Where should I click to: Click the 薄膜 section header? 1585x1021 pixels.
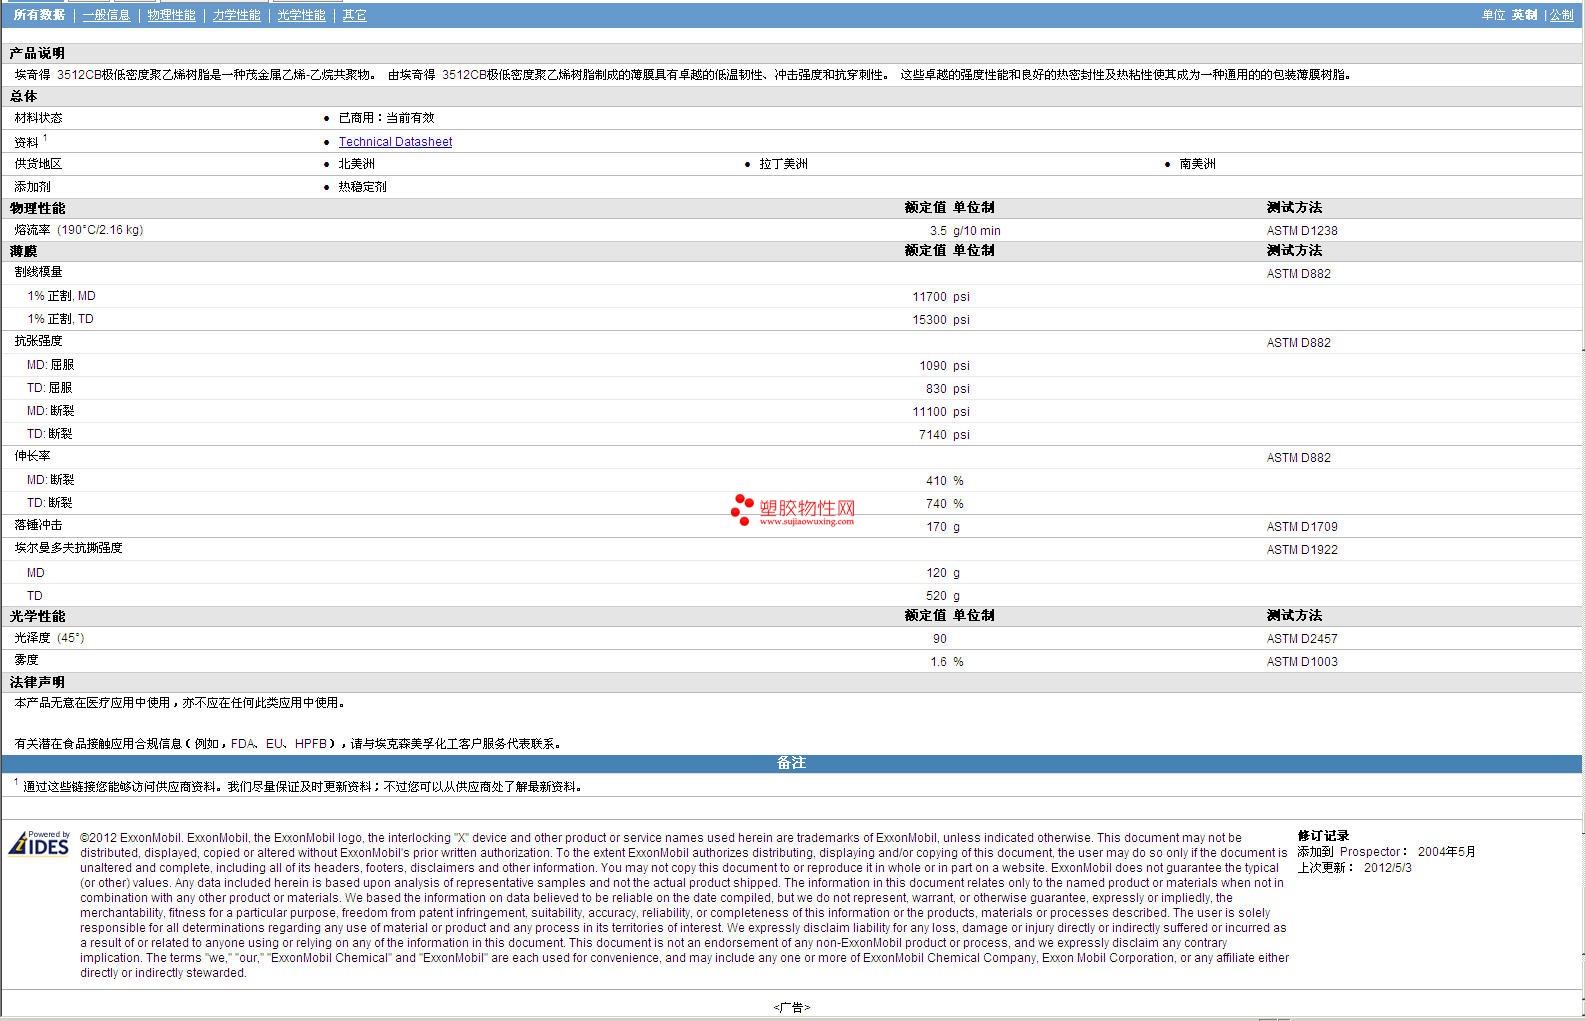click(x=23, y=251)
